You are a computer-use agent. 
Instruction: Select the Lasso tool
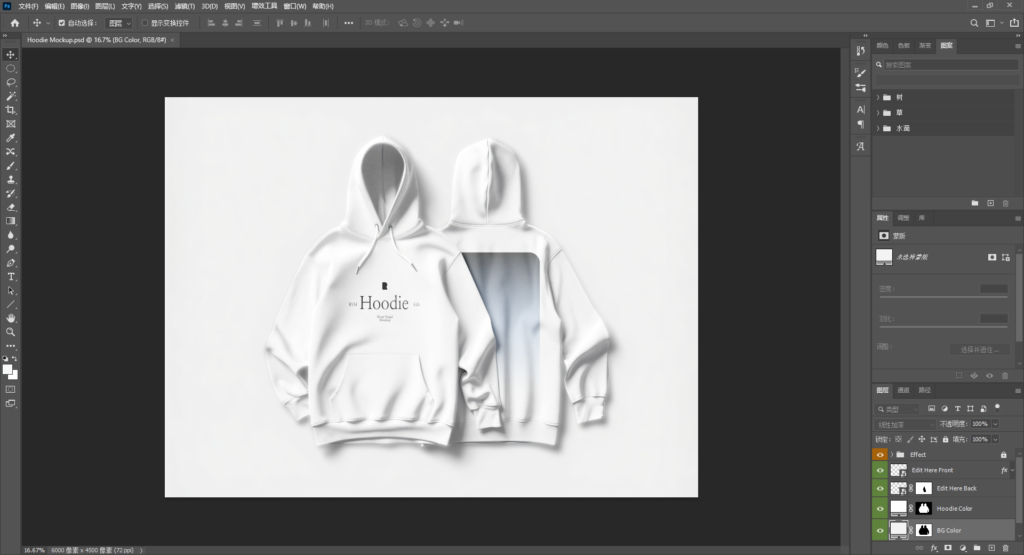tap(10, 82)
